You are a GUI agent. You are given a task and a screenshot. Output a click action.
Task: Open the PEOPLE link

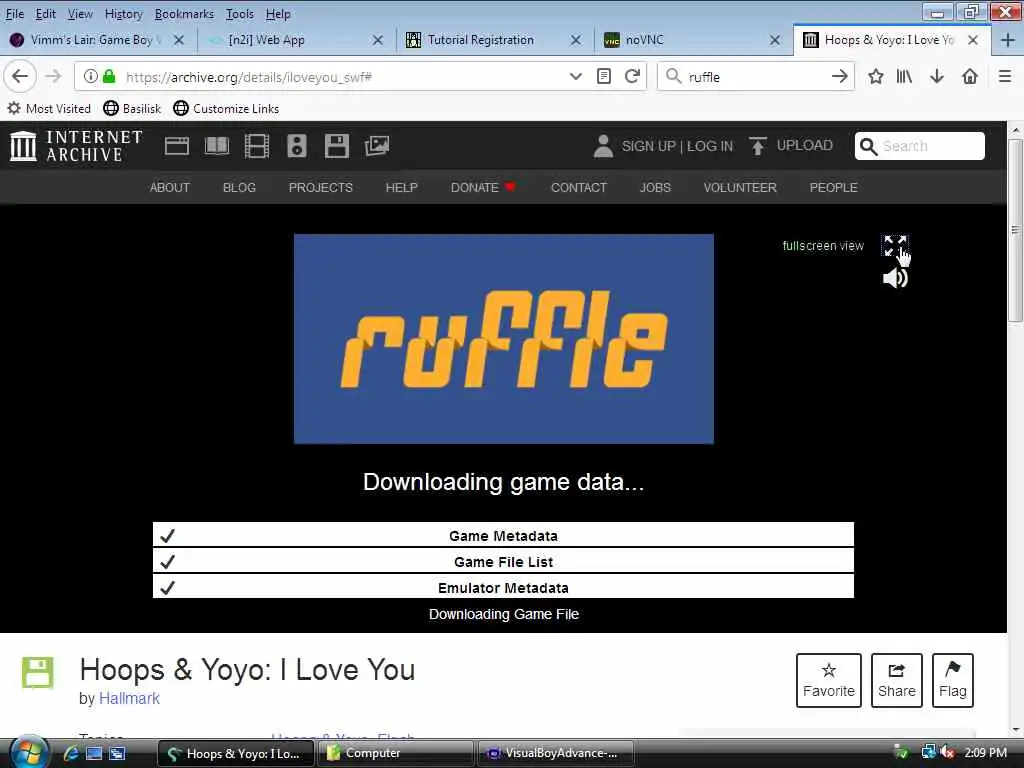click(x=833, y=187)
